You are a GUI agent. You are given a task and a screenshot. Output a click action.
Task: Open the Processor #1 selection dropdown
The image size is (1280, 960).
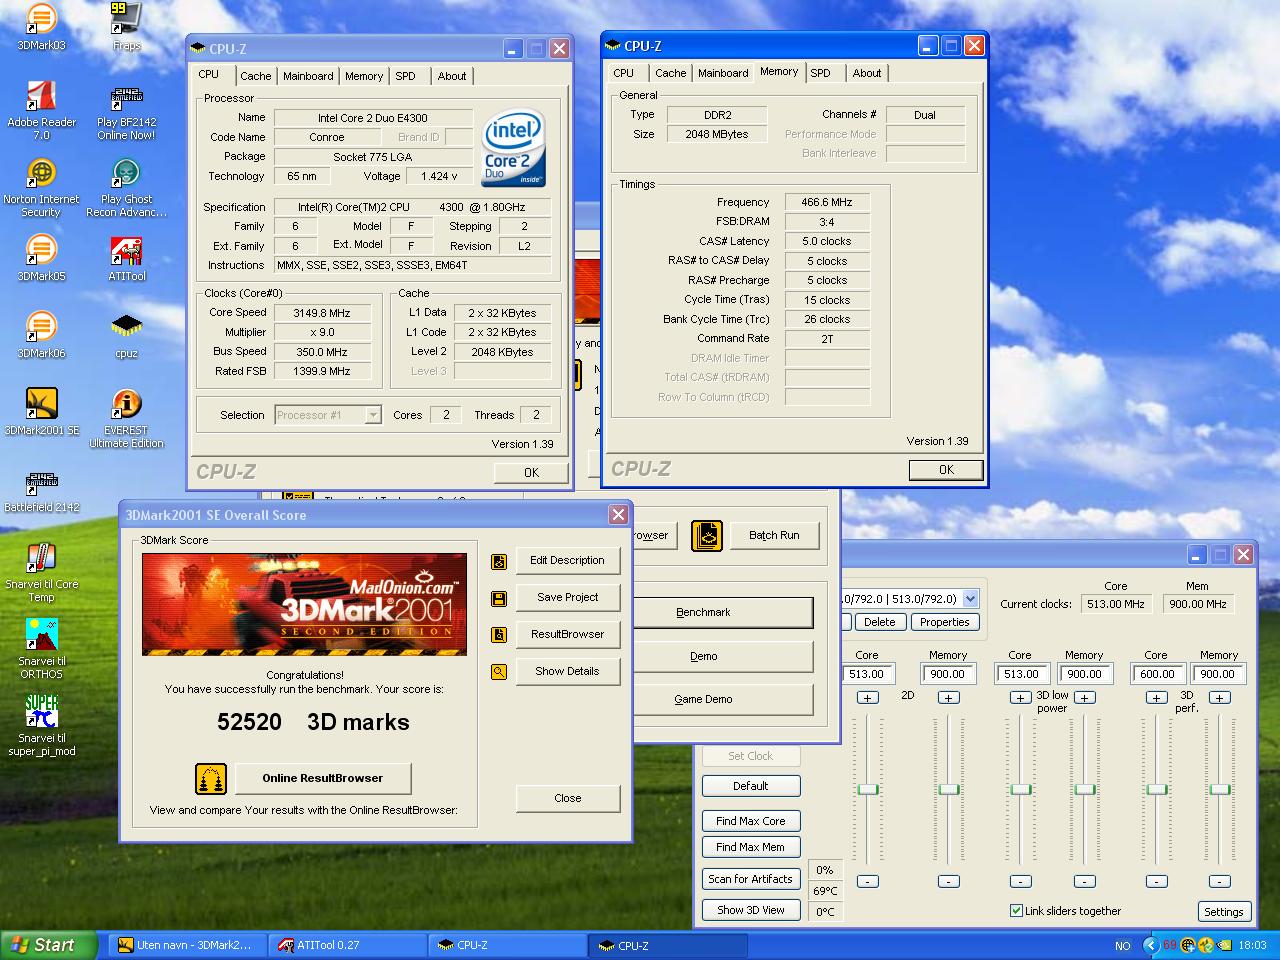coord(373,415)
